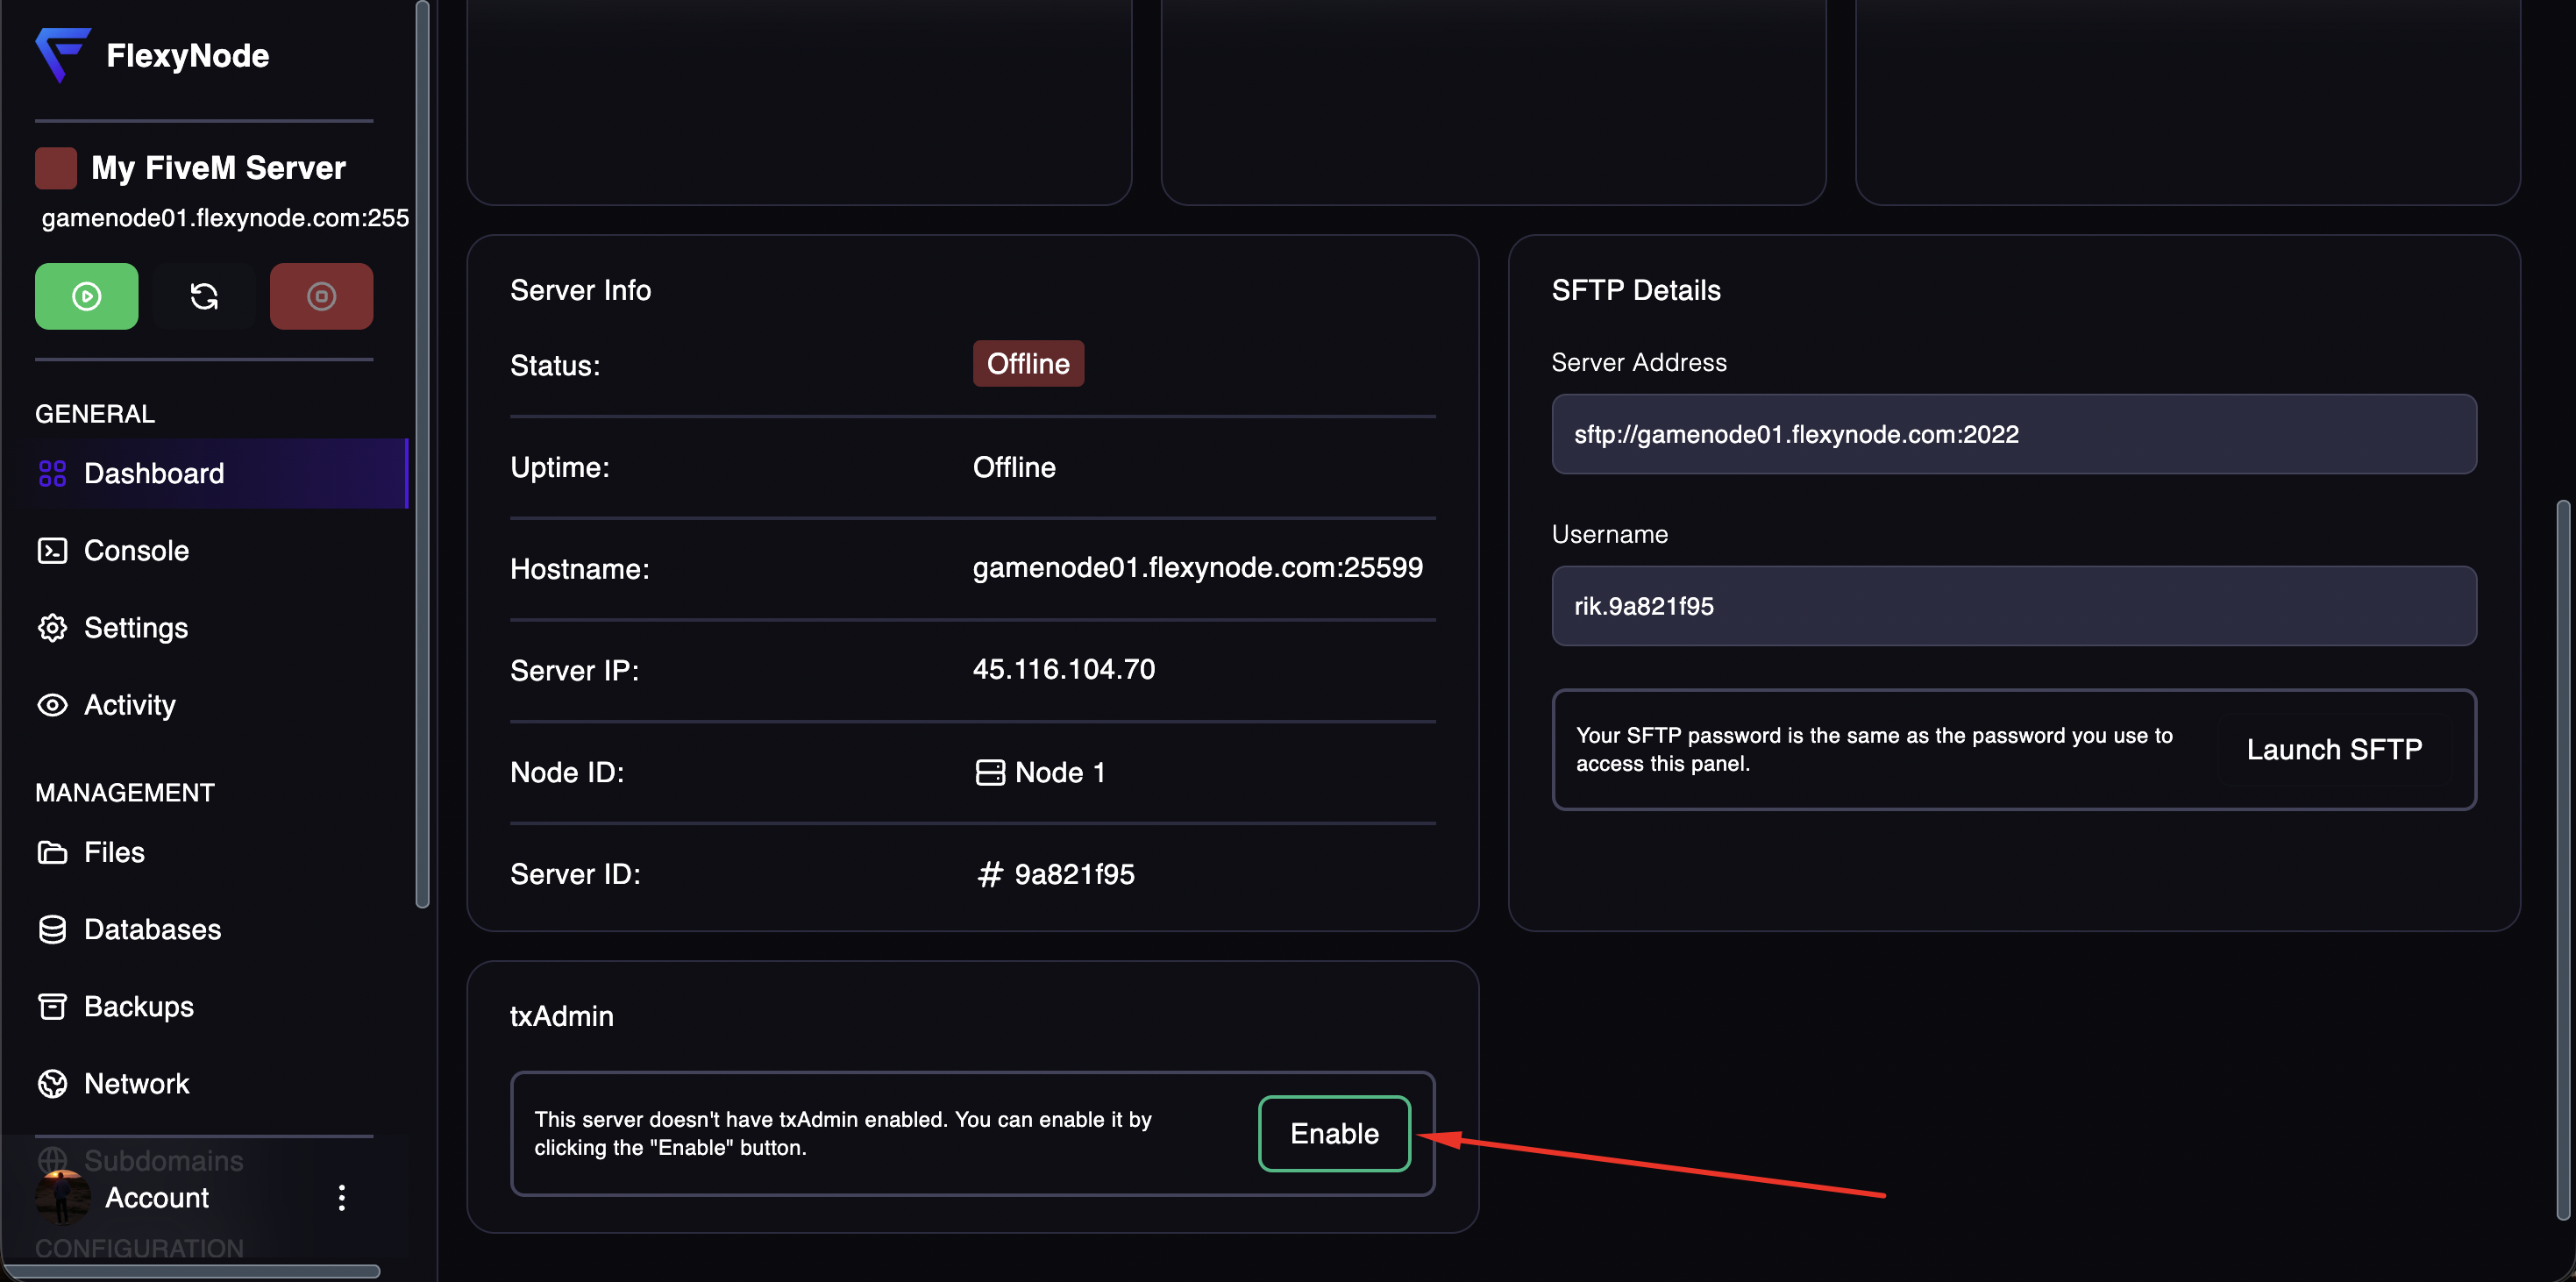This screenshot has height=1282, width=2576.
Task: Open the Backups page
Action: (138, 1006)
